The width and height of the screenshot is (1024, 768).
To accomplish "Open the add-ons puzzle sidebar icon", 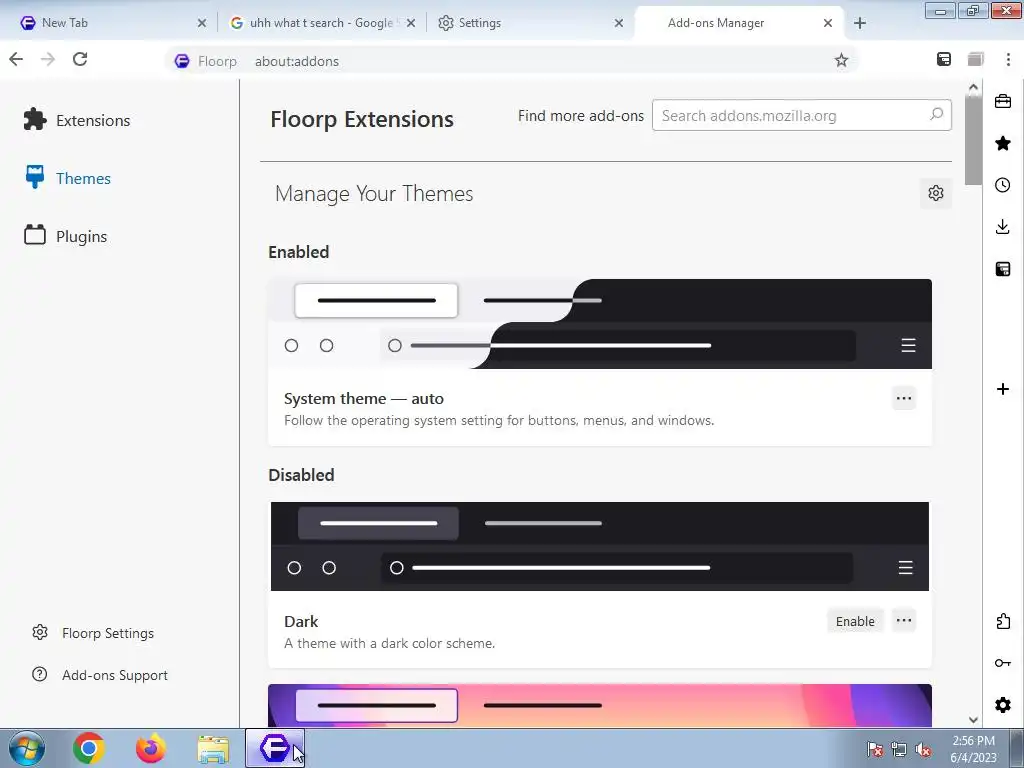I will pyautogui.click(x=1003, y=621).
